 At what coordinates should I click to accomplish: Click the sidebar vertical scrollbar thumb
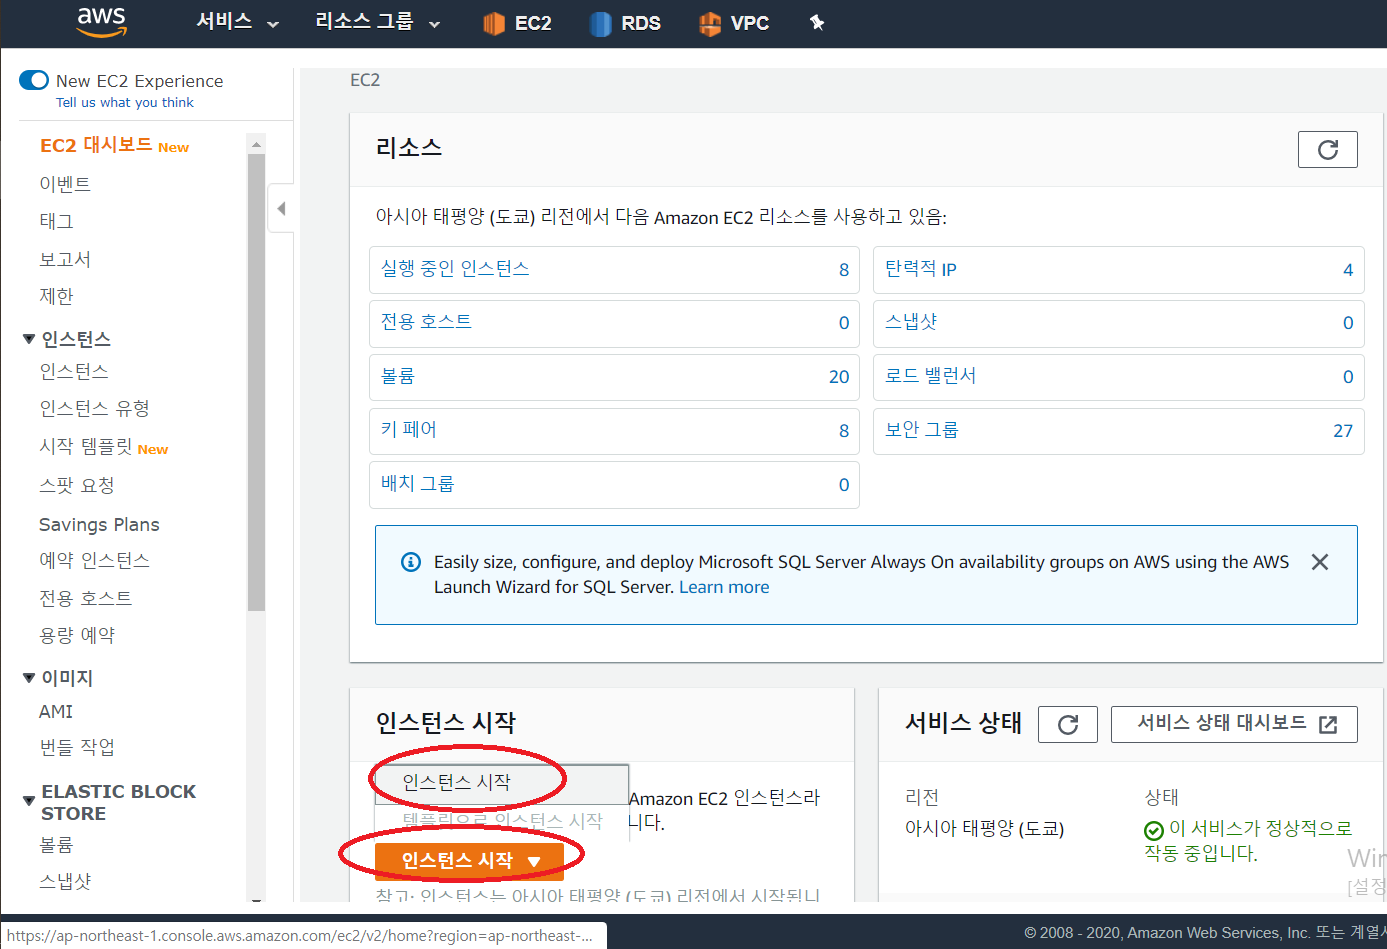click(x=256, y=382)
